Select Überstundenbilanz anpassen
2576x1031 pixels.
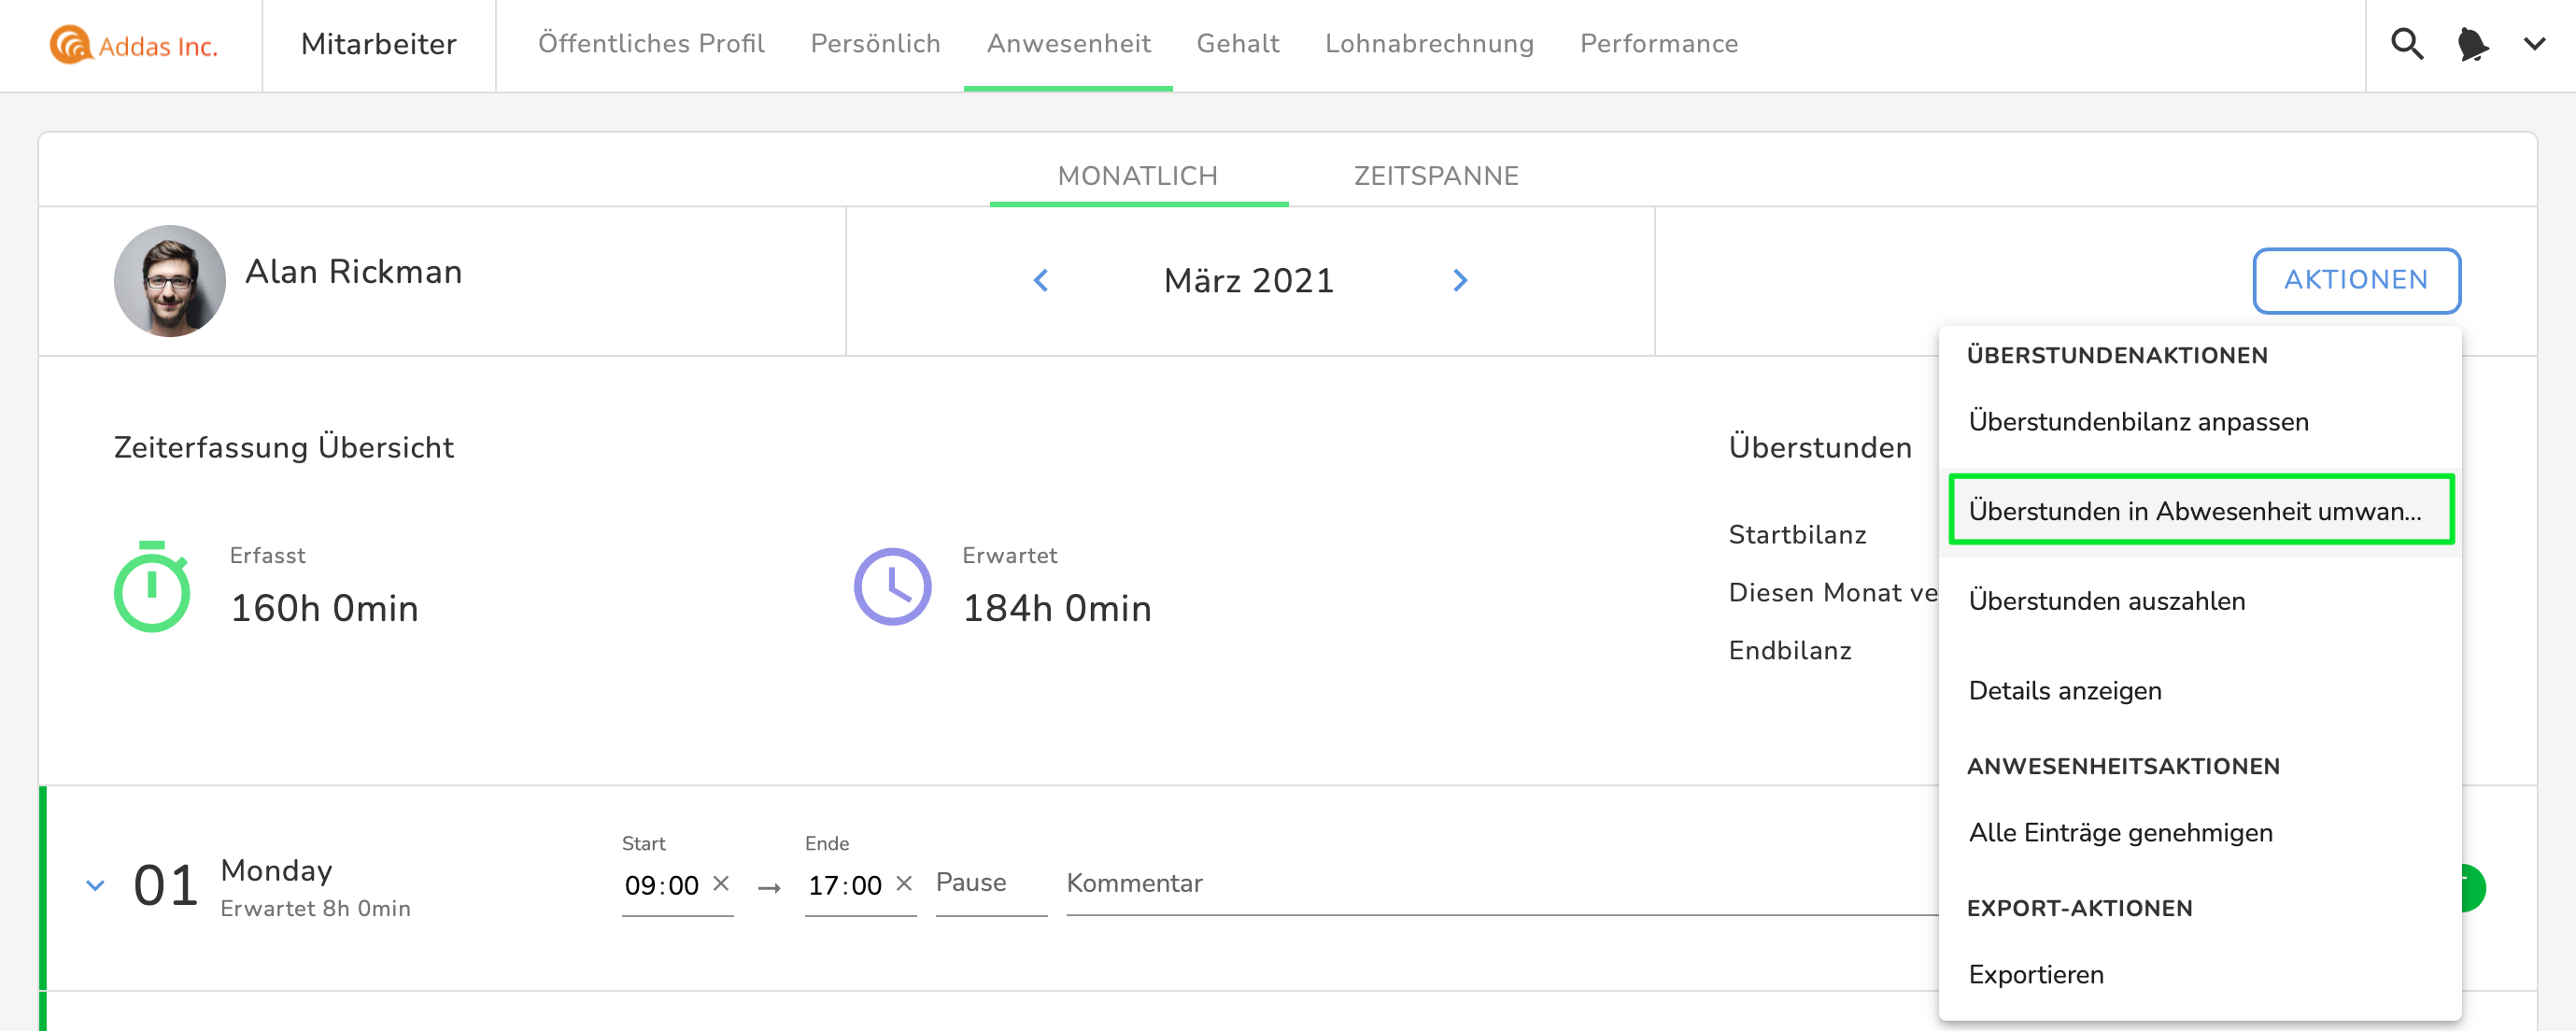[x=2138, y=422]
